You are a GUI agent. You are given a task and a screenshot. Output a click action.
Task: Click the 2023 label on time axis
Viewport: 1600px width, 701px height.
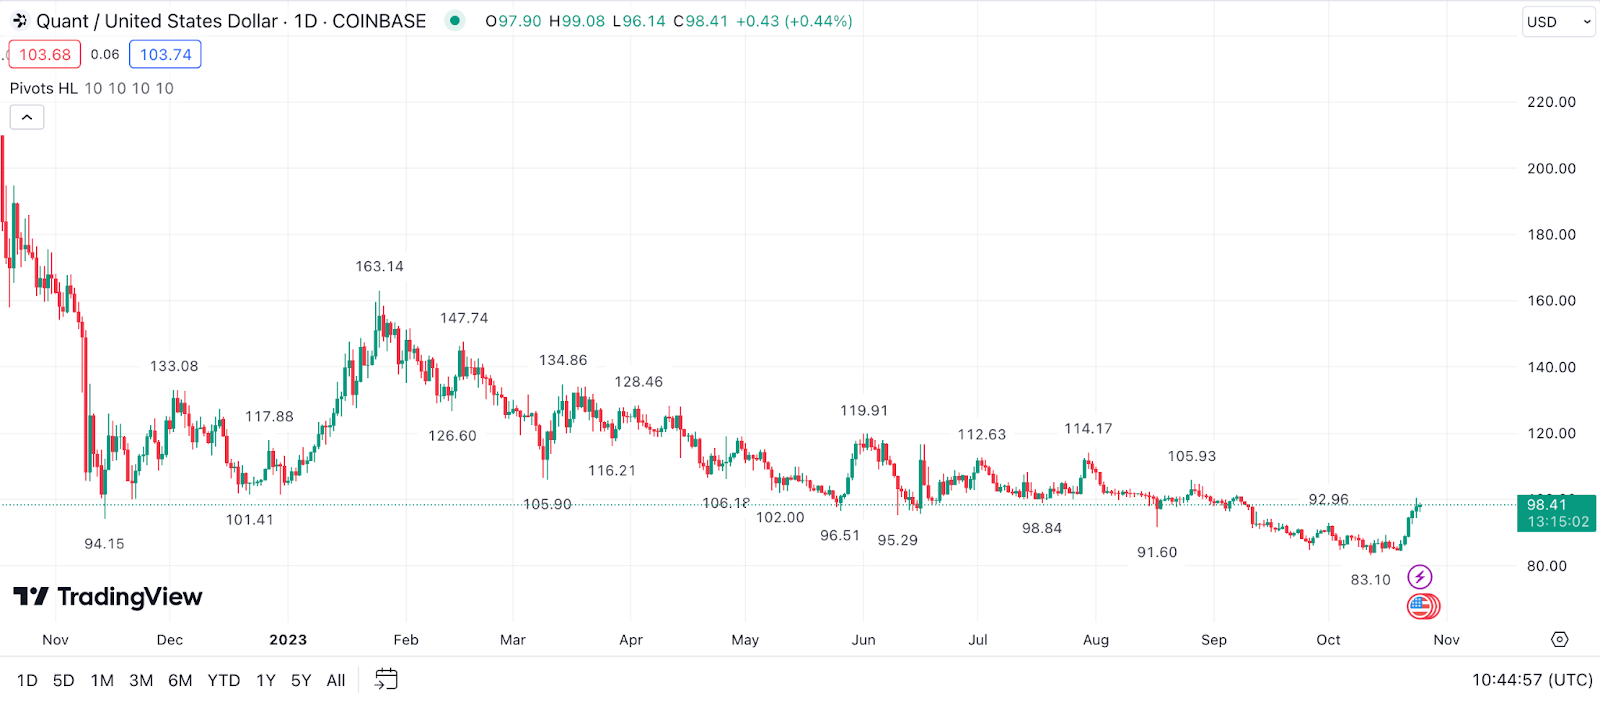288,640
